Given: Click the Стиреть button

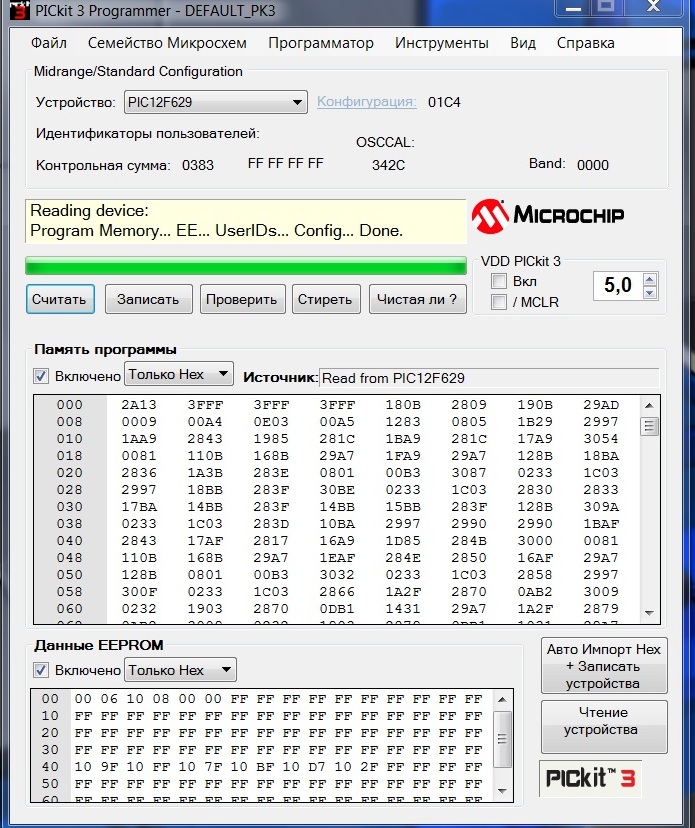Looking at the screenshot, I should [326, 299].
